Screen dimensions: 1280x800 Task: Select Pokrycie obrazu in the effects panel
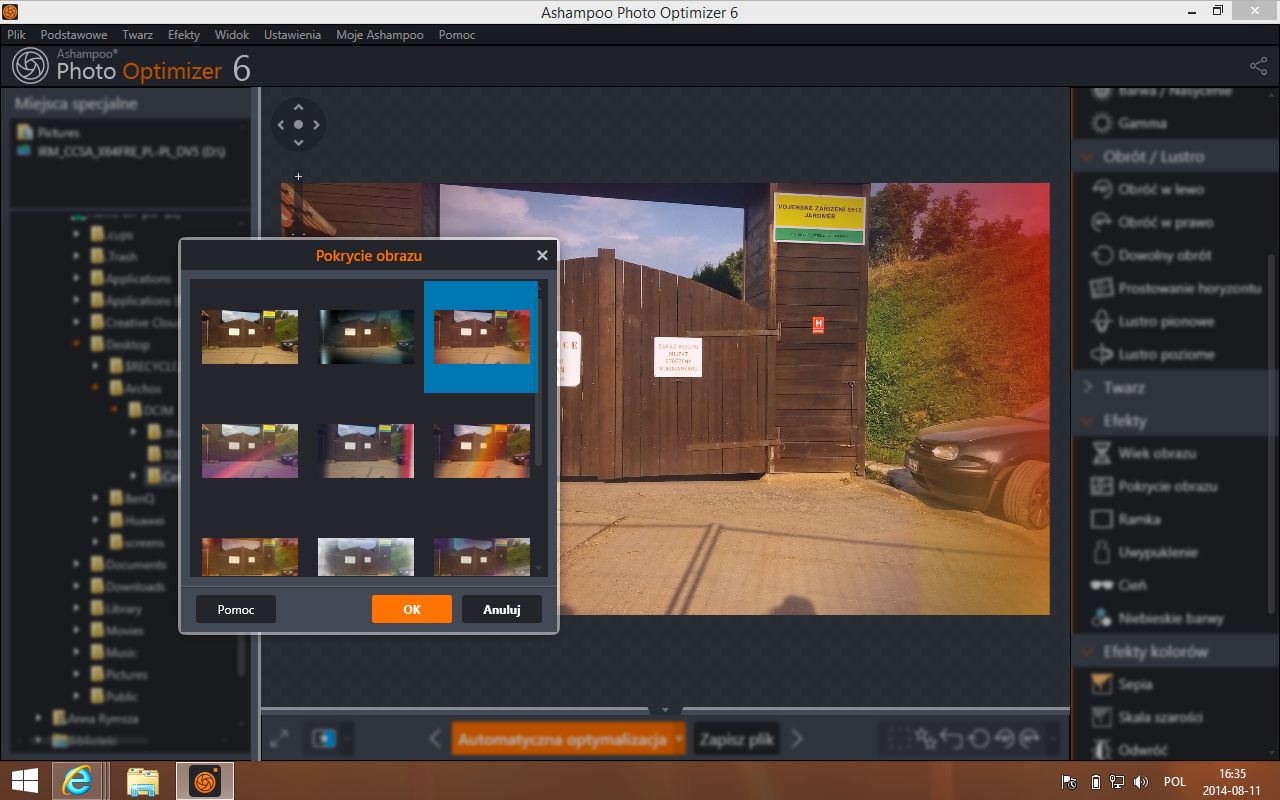[1154, 486]
